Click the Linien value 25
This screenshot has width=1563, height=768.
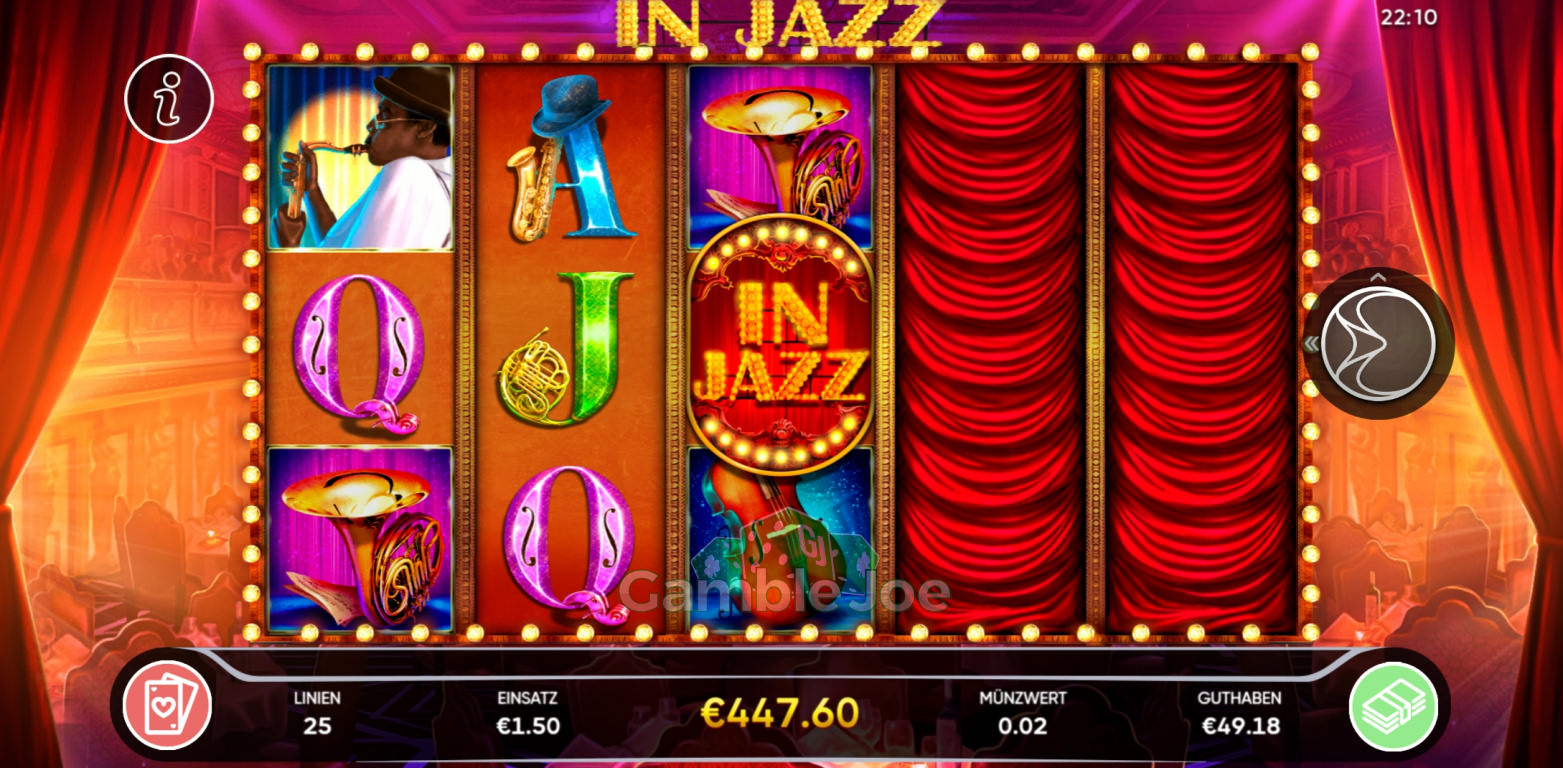[x=317, y=726]
